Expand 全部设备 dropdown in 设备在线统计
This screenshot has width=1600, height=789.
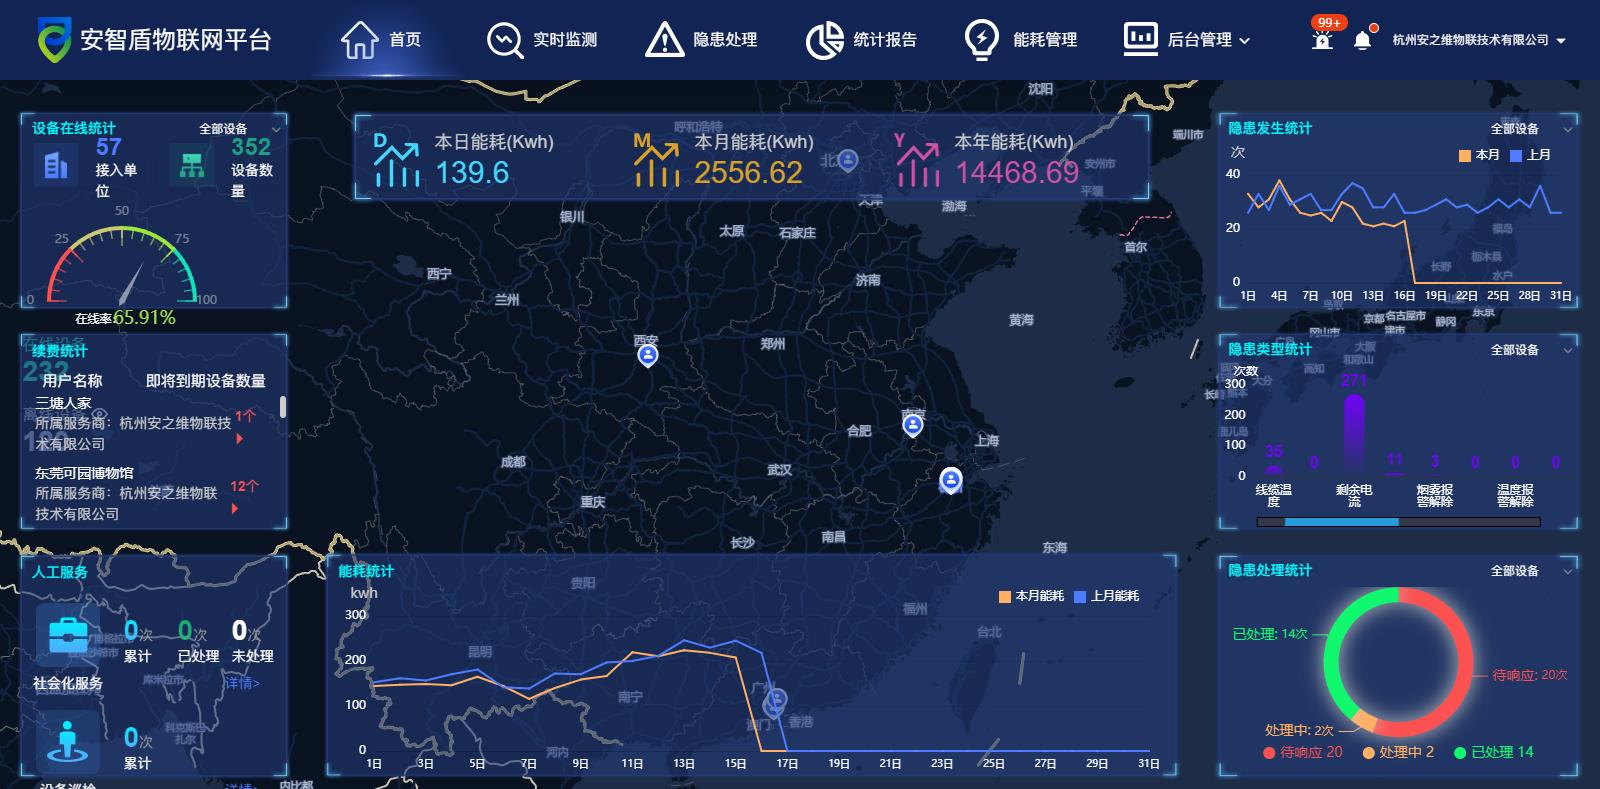click(x=239, y=129)
